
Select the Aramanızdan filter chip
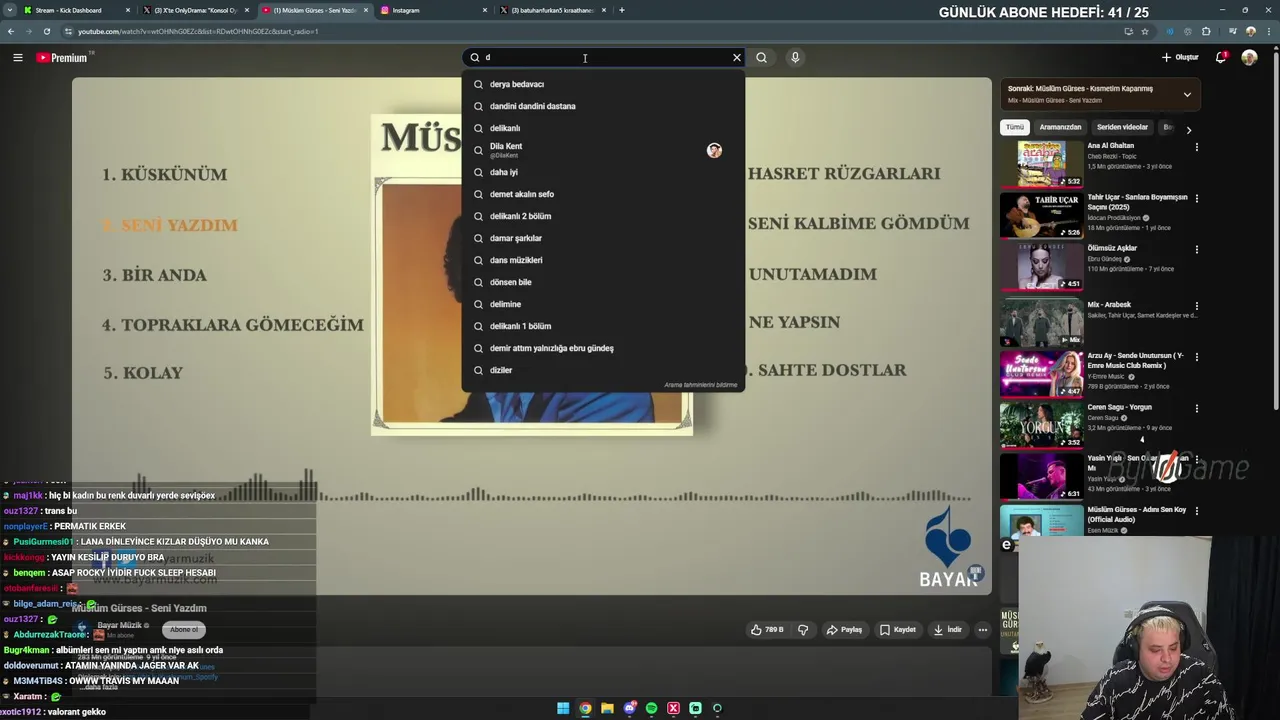click(1060, 127)
